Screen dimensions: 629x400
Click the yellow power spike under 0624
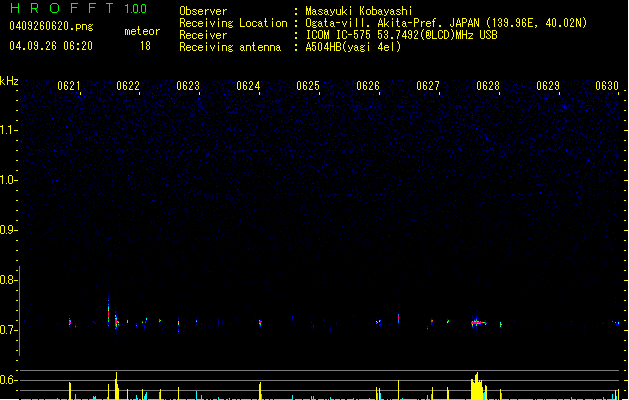[260, 391]
